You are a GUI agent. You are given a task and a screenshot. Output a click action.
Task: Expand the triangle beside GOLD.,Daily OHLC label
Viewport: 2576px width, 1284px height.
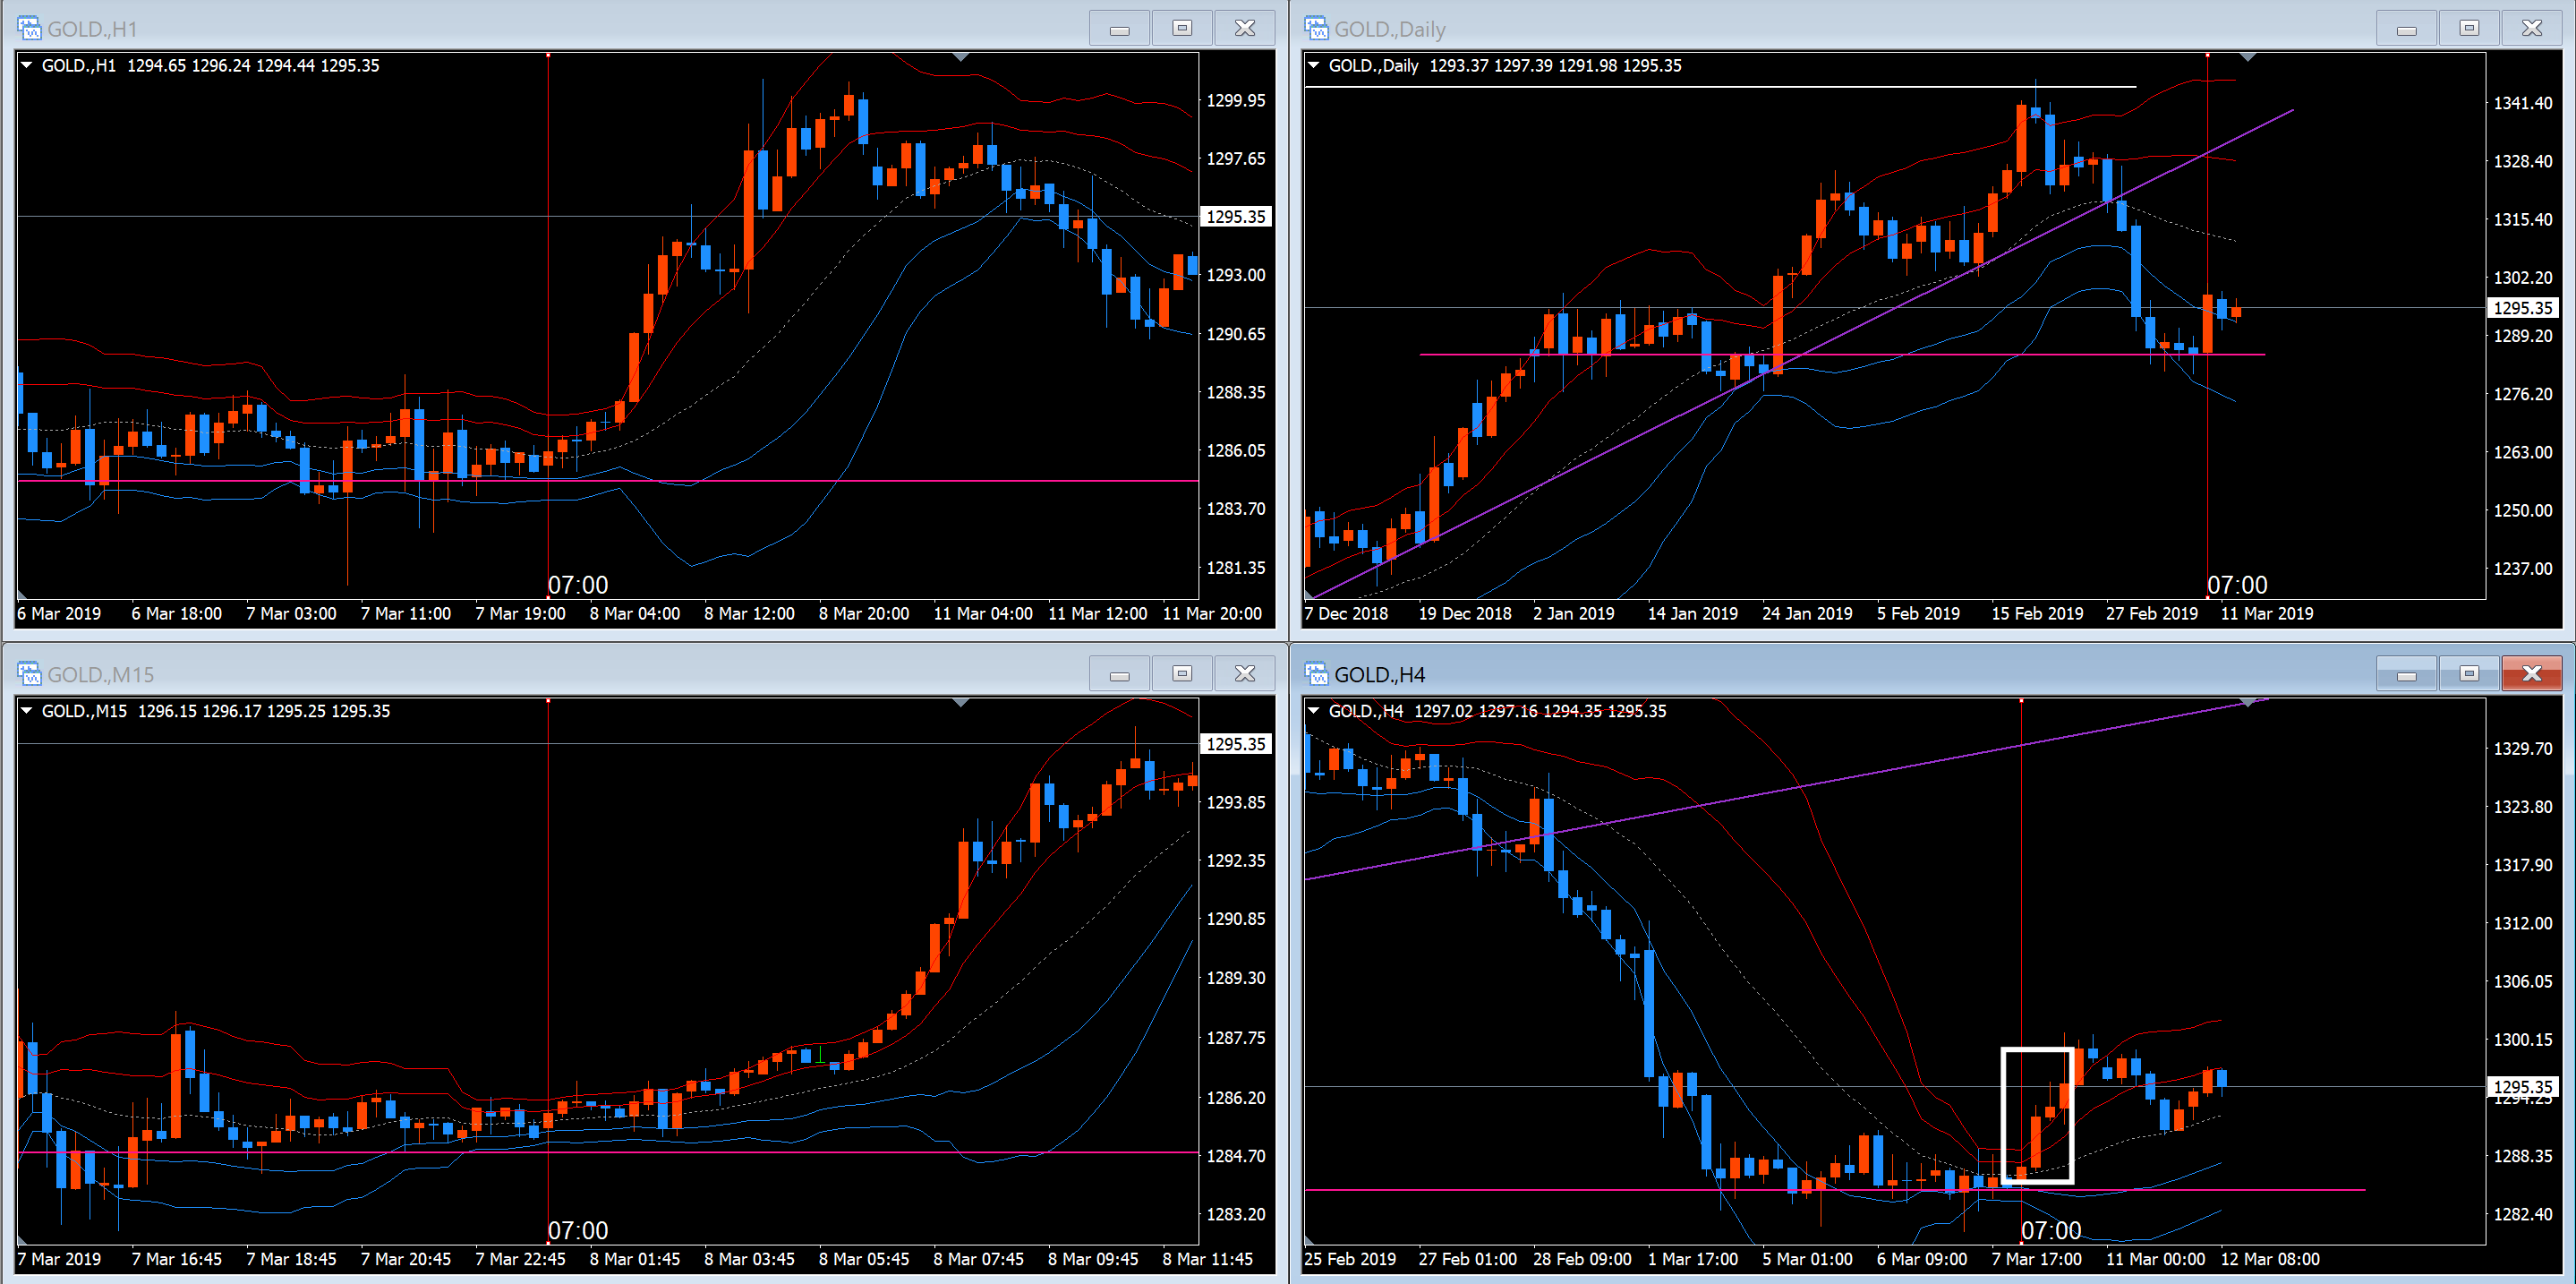(x=1314, y=65)
